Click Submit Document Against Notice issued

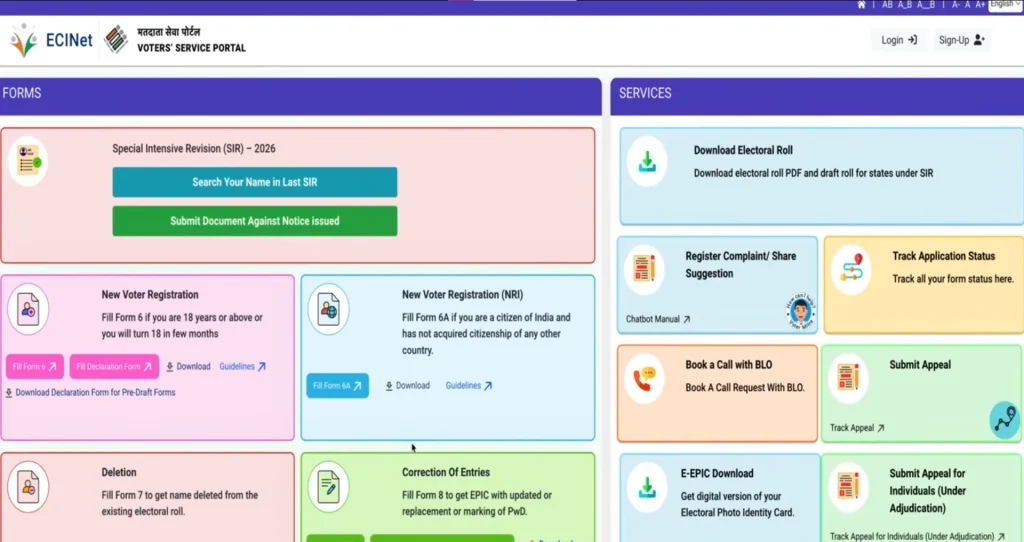(254, 221)
